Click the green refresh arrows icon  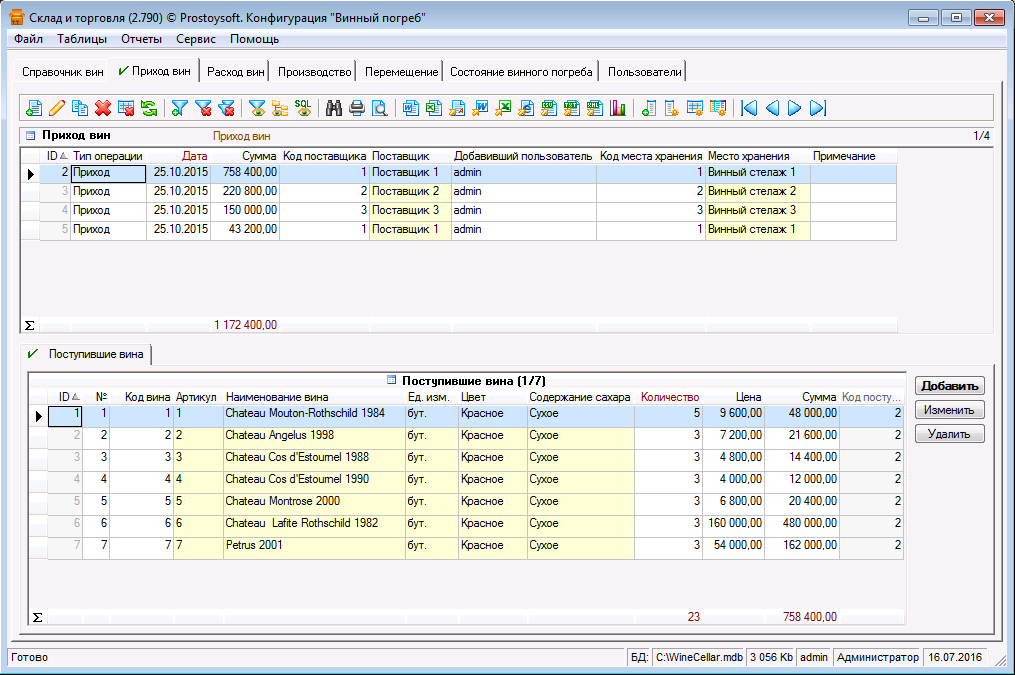coord(148,108)
